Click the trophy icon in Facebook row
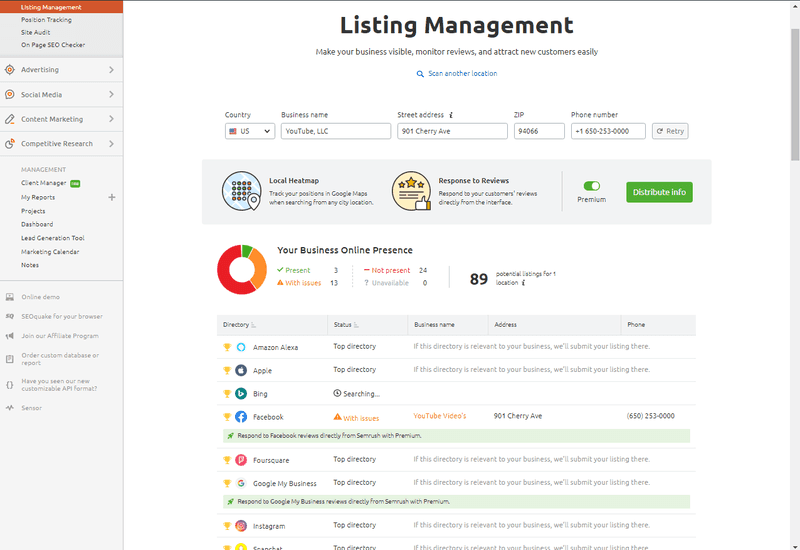Image resolution: width=800 pixels, height=550 pixels. (x=227, y=417)
